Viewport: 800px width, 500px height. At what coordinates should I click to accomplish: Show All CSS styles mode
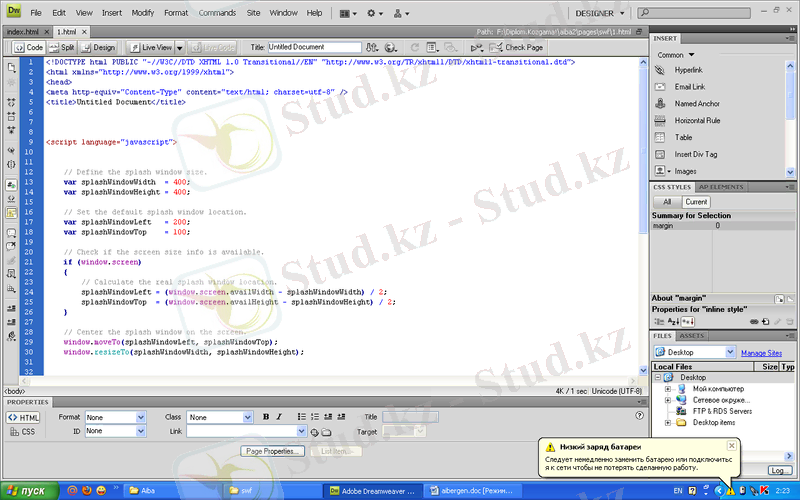667,202
